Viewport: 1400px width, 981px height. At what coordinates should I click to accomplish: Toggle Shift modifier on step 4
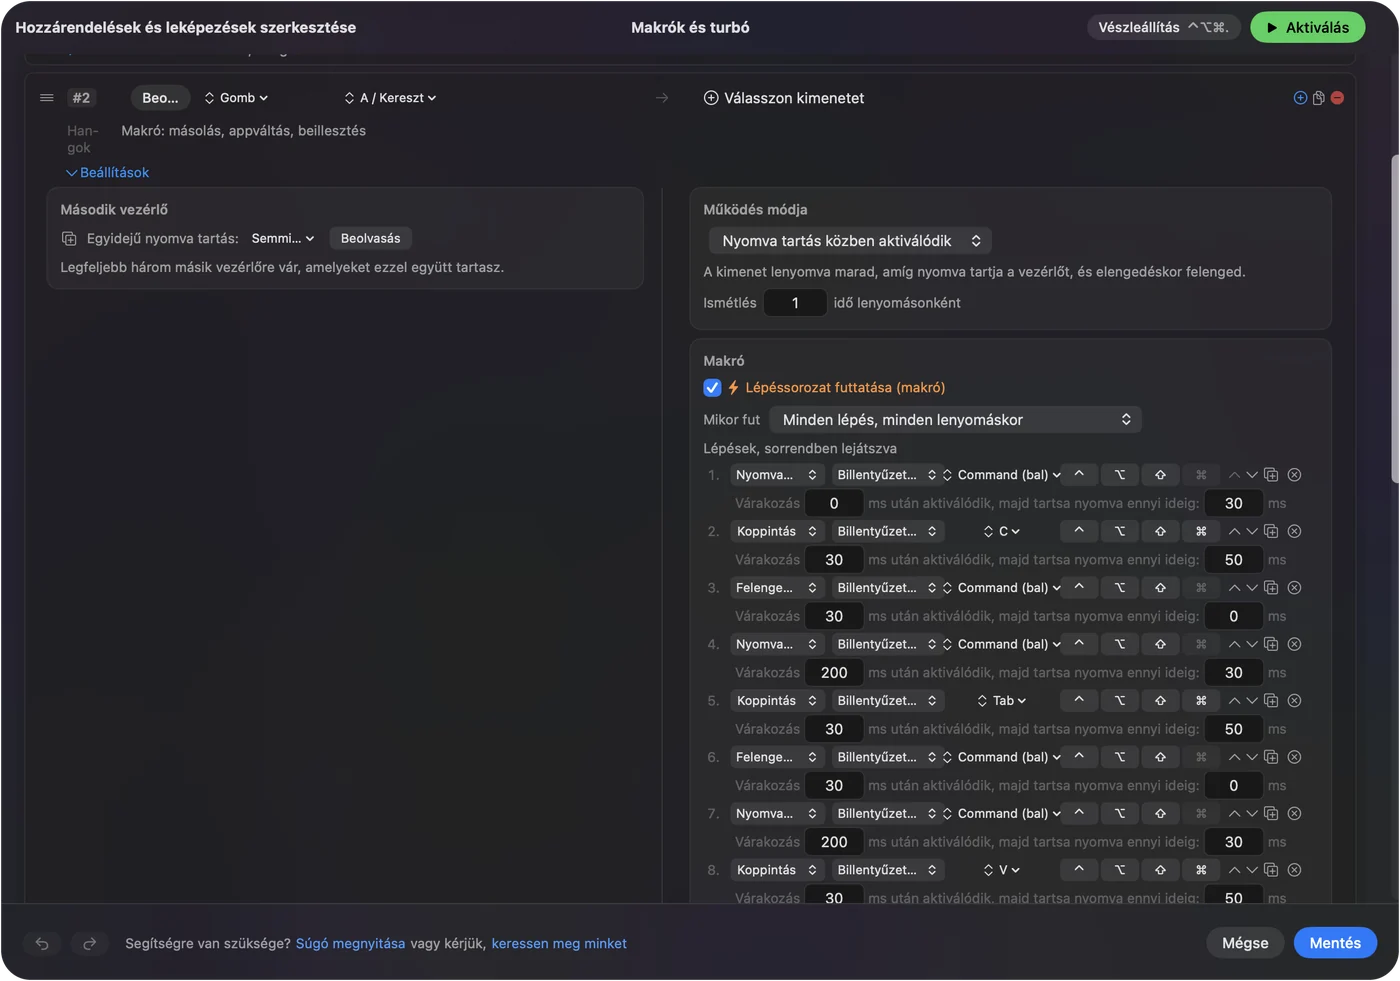pos(1160,644)
